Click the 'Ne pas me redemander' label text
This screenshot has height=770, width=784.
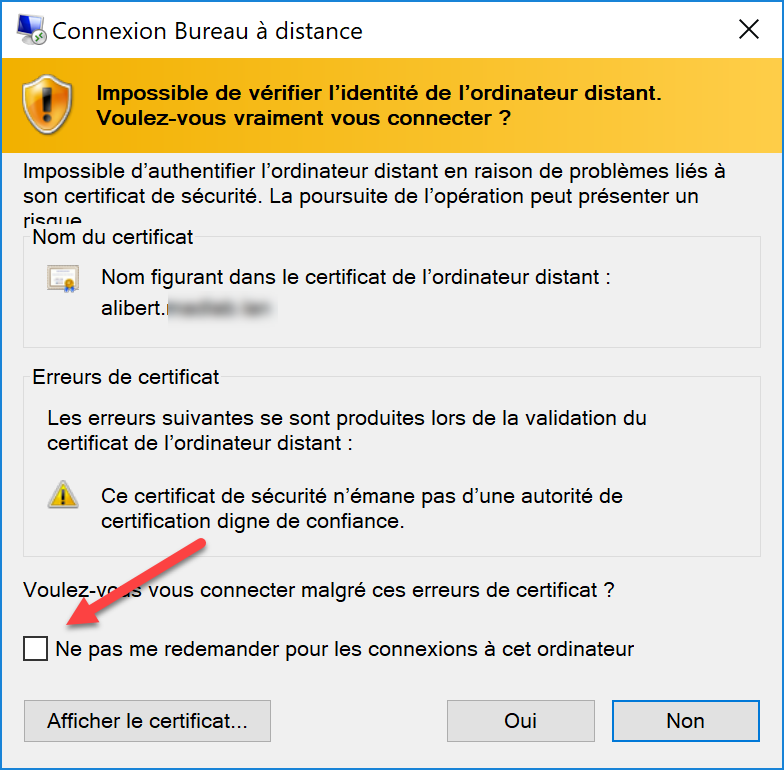(x=344, y=649)
